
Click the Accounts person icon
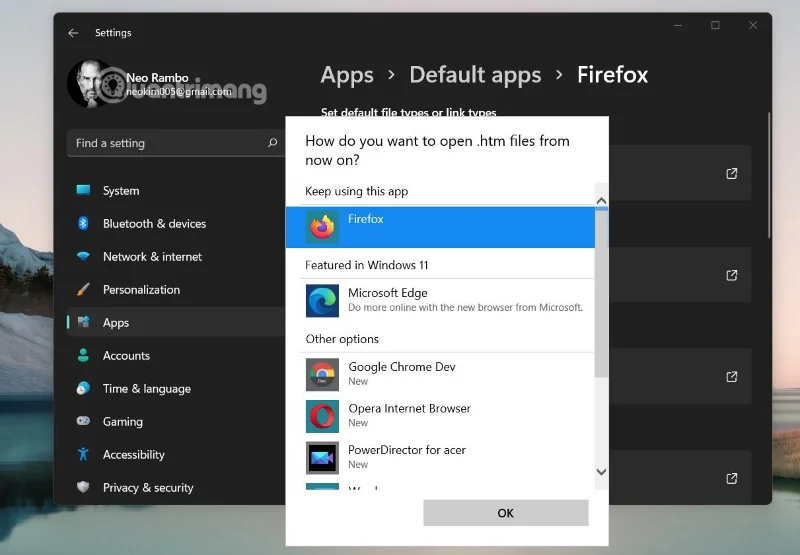tap(83, 355)
